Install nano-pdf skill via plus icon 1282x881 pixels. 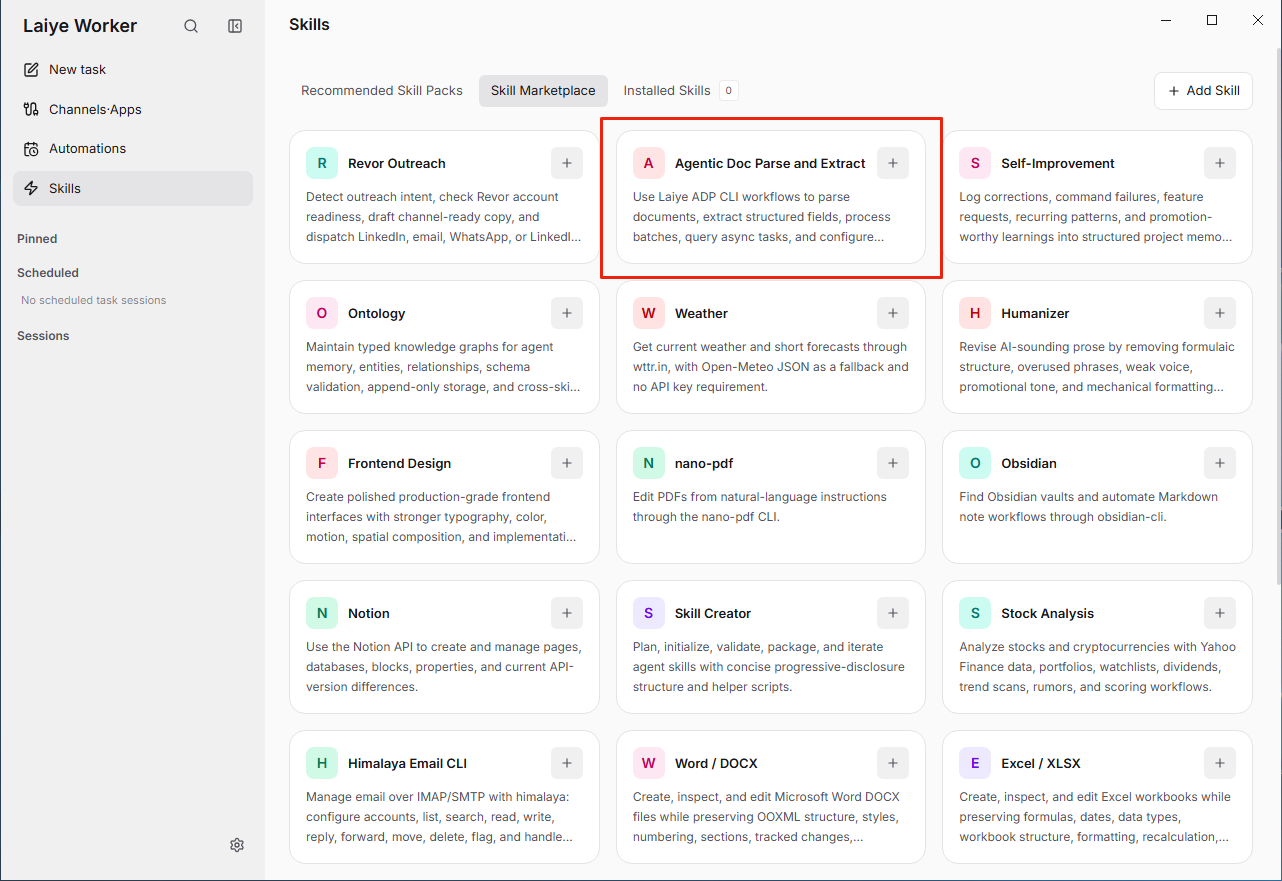click(x=893, y=463)
